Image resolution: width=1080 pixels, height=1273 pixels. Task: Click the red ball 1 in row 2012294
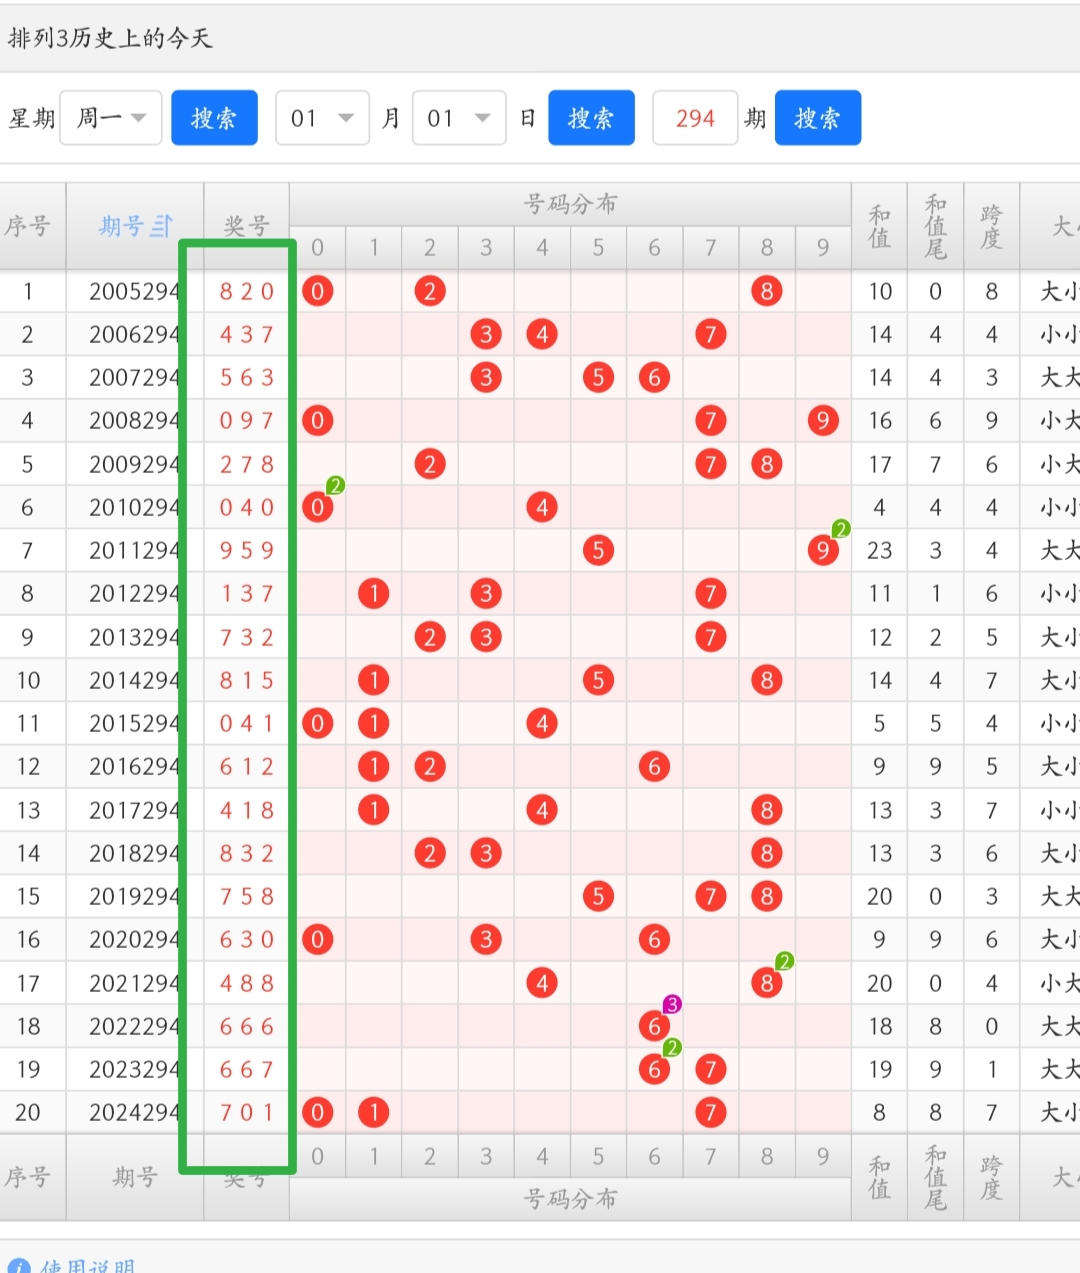[x=374, y=593]
